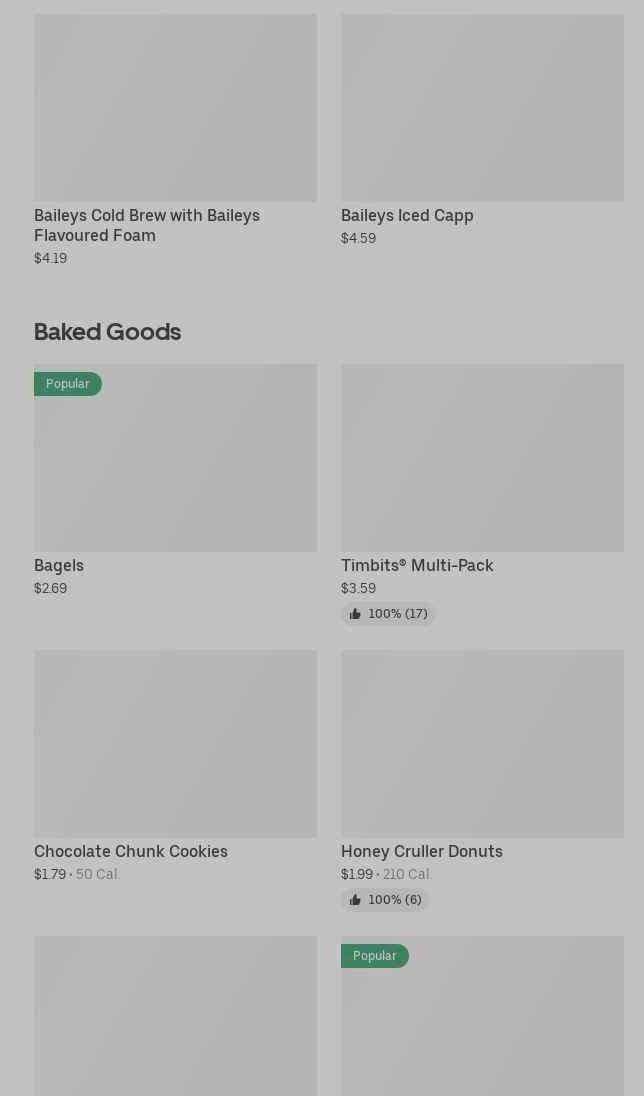Click the Baileys Iced Capp title

coord(407,215)
